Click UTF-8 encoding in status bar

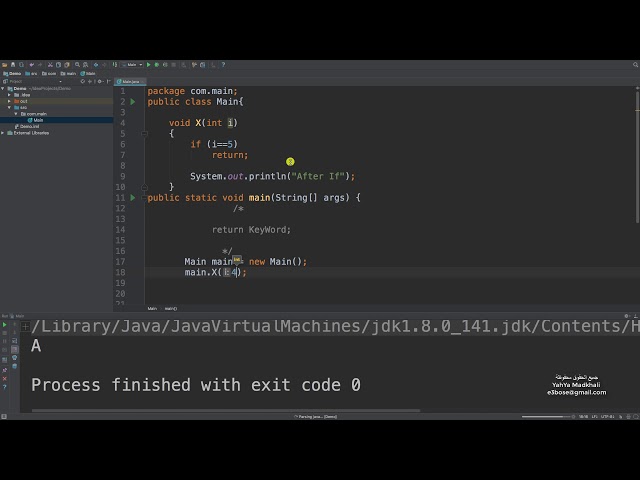607,417
